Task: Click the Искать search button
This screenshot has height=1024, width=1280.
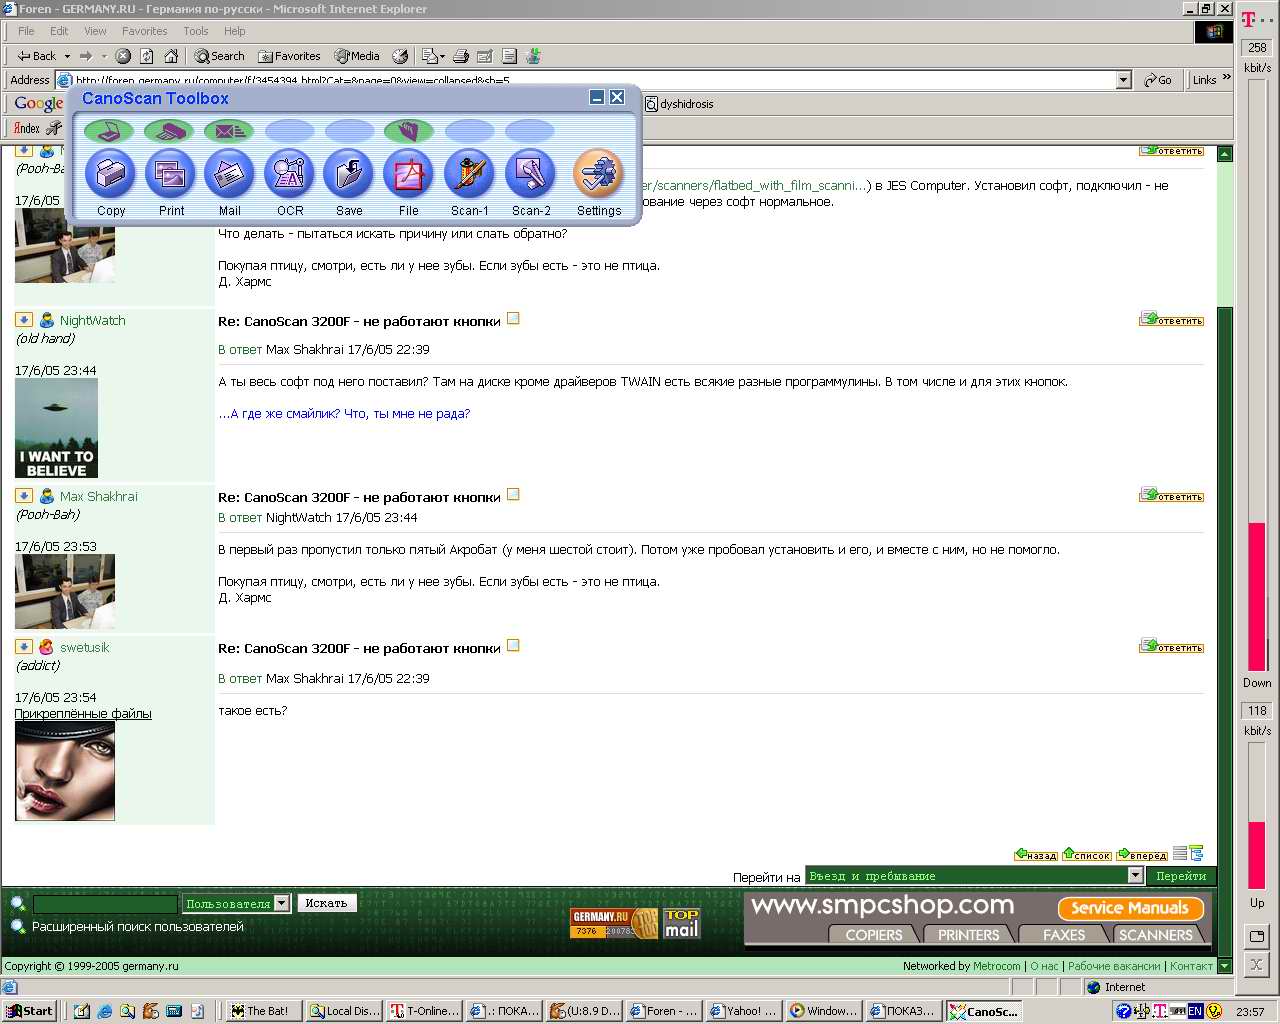Action: (326, 903)
